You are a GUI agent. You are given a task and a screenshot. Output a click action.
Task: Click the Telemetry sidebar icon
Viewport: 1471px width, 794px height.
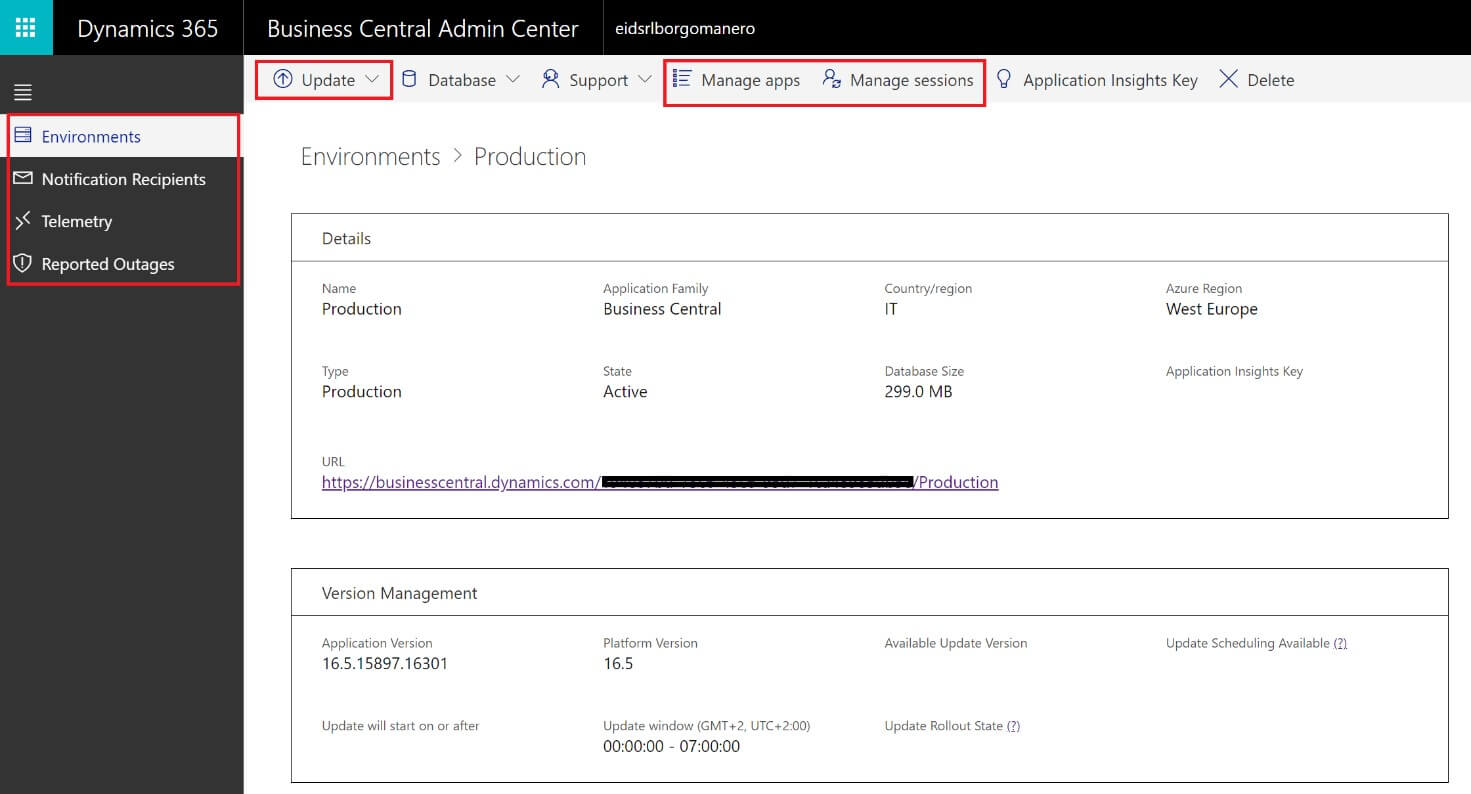pos(23,221)
